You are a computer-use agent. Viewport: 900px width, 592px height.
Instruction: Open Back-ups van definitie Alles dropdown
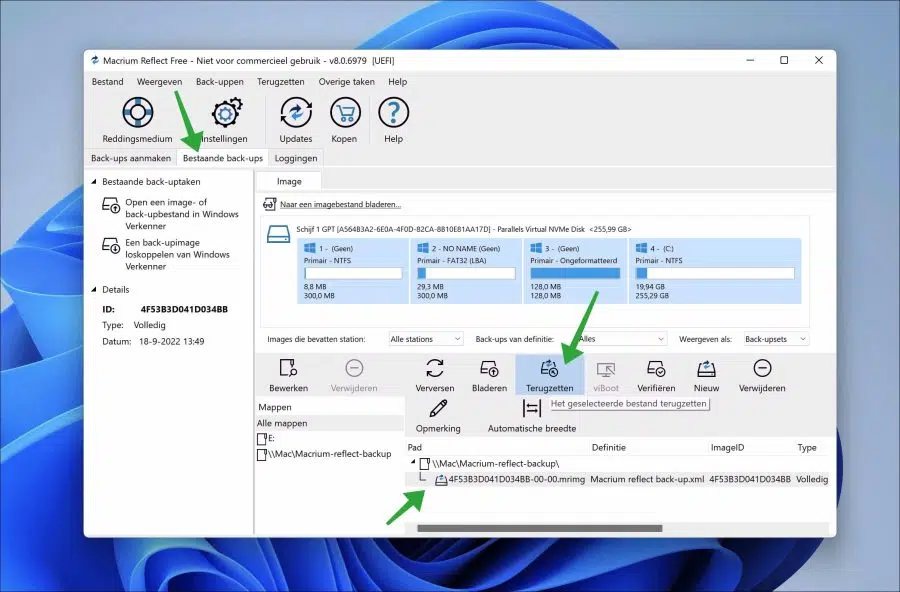pos(622,339)
